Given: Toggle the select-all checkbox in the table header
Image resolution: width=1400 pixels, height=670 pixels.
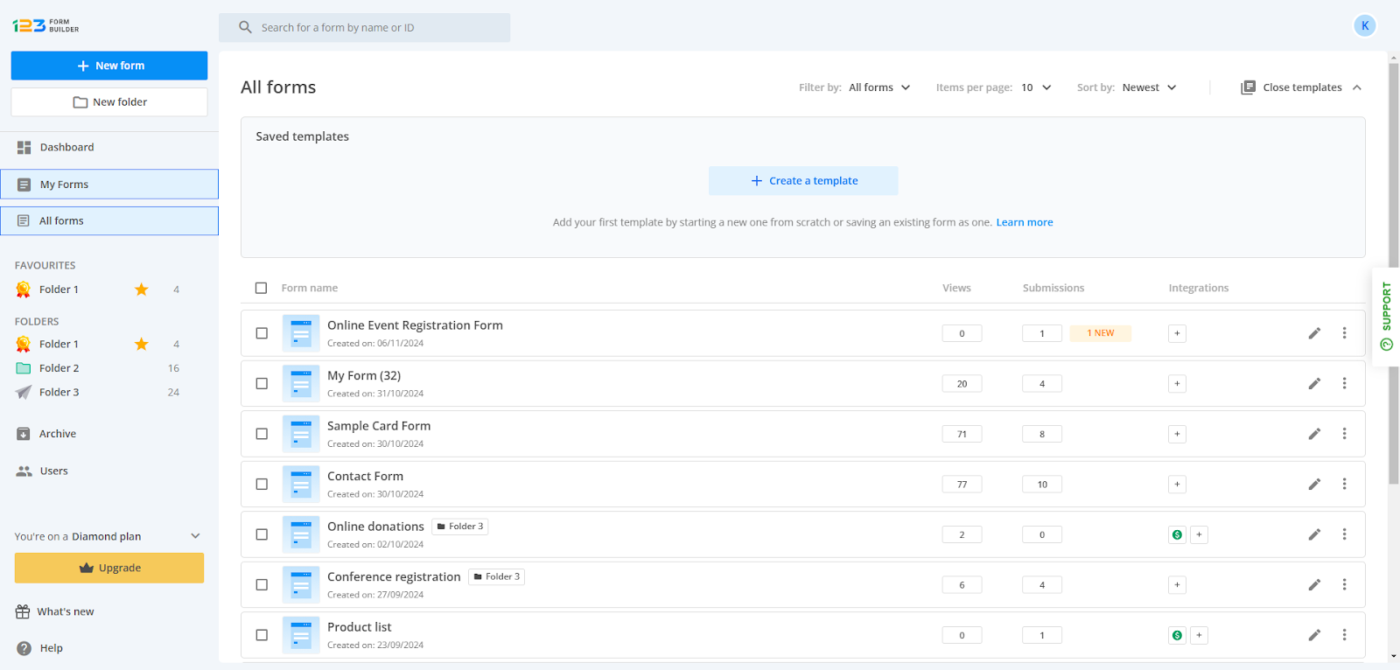Looking at the screenshot, I should (262, 288).
